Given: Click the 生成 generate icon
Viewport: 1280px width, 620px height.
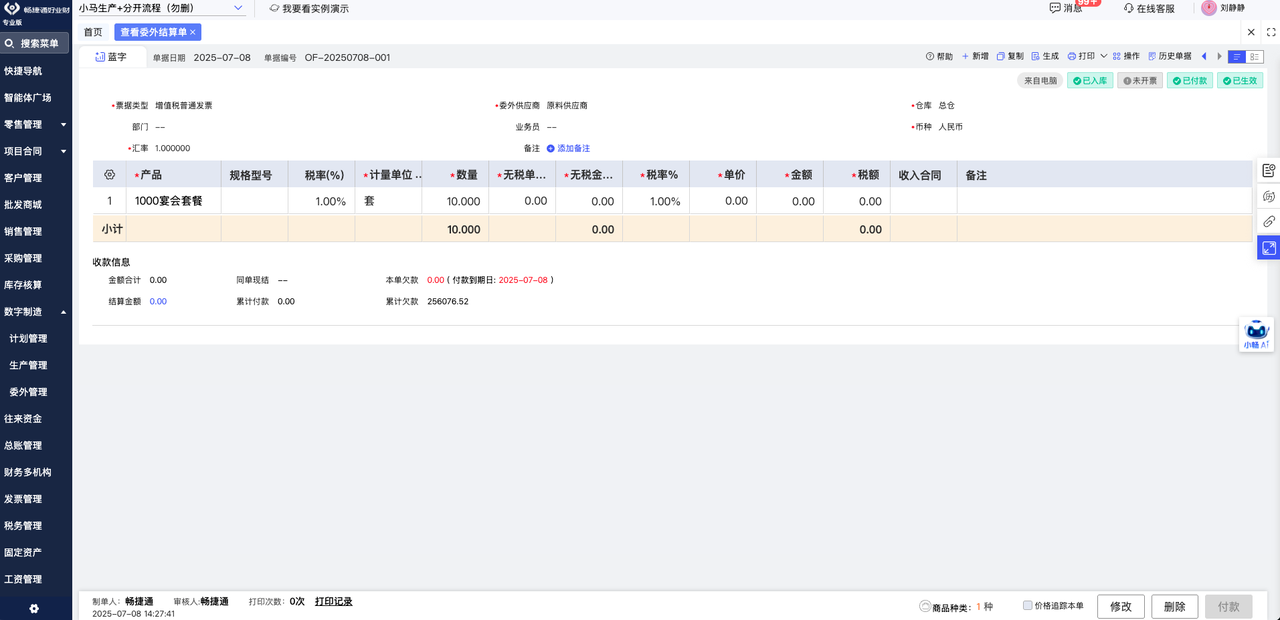Looking at the screenshot, I should coord(1036,57).
